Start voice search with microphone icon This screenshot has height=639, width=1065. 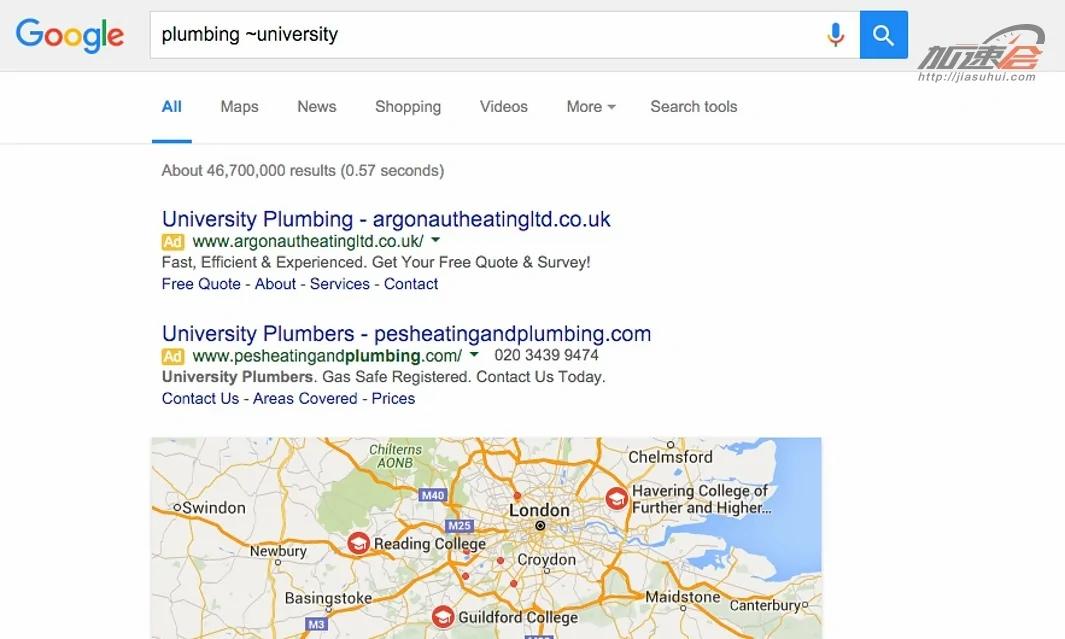tap(835, 35)
